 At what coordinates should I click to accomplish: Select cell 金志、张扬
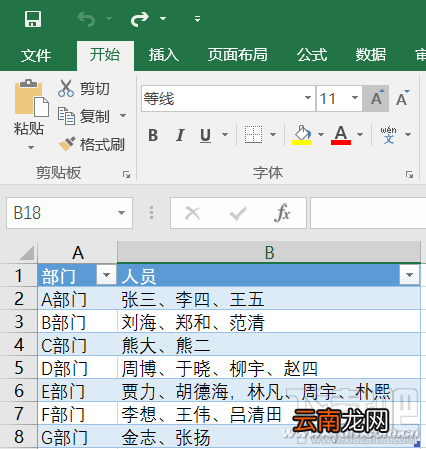pyautogui.click(x=269, y=437)
